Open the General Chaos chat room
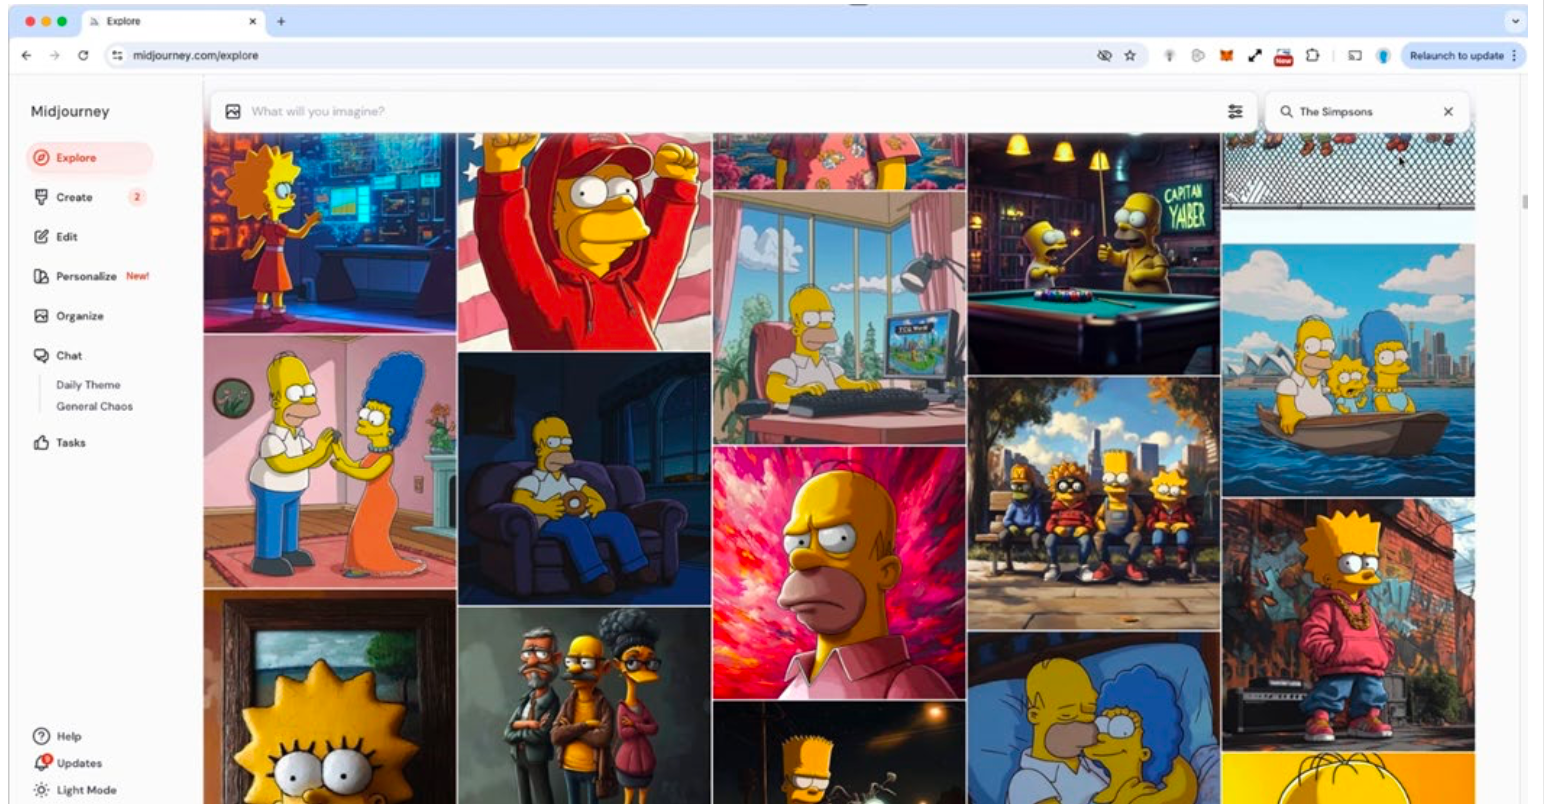 (x=94, y=406)
